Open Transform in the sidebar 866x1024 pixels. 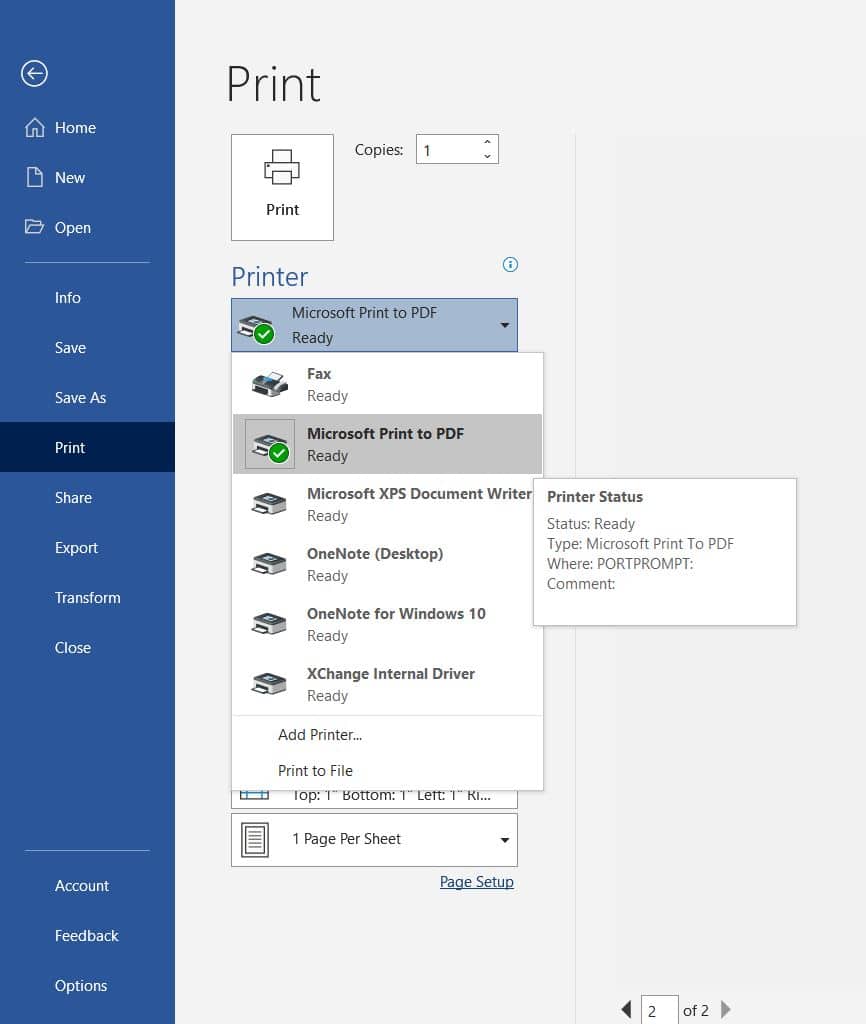pos(88,598)
